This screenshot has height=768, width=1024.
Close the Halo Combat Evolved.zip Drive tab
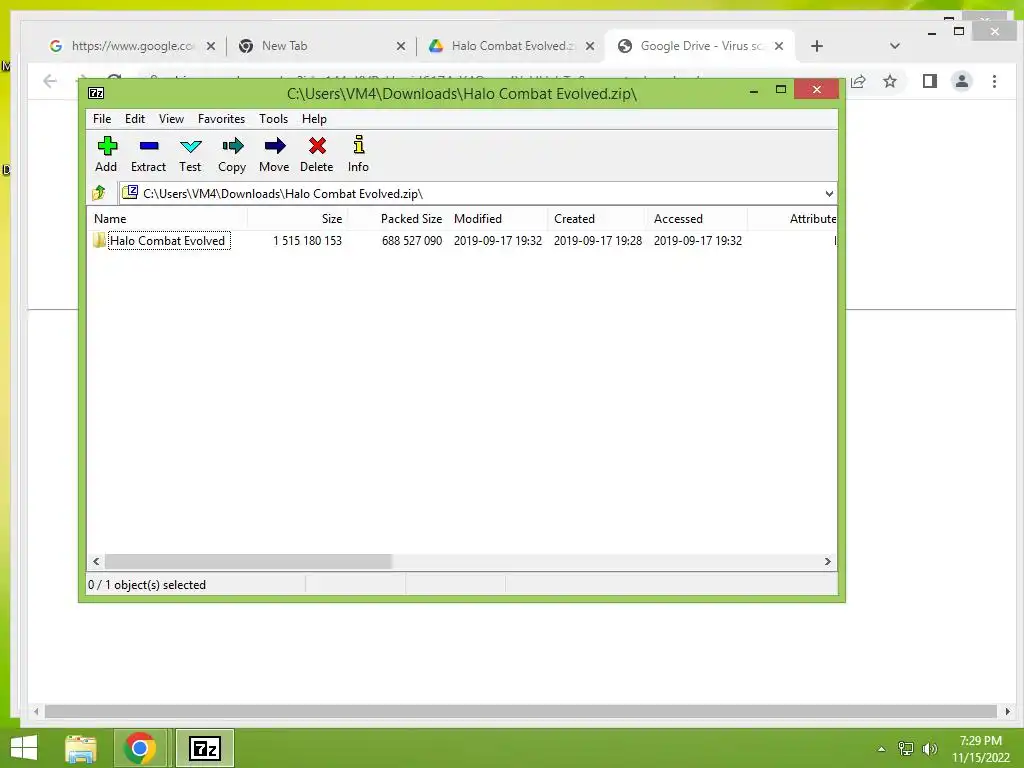click(x=590, y=46)
